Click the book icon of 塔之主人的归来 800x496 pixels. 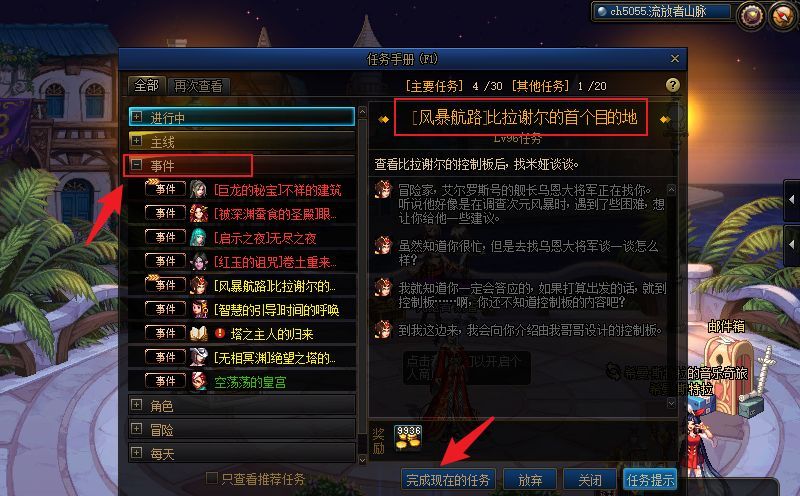198,334
